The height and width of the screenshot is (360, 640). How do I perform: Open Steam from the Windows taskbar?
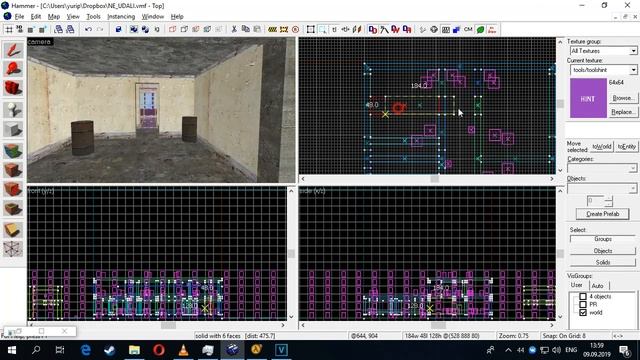[109, 350]
